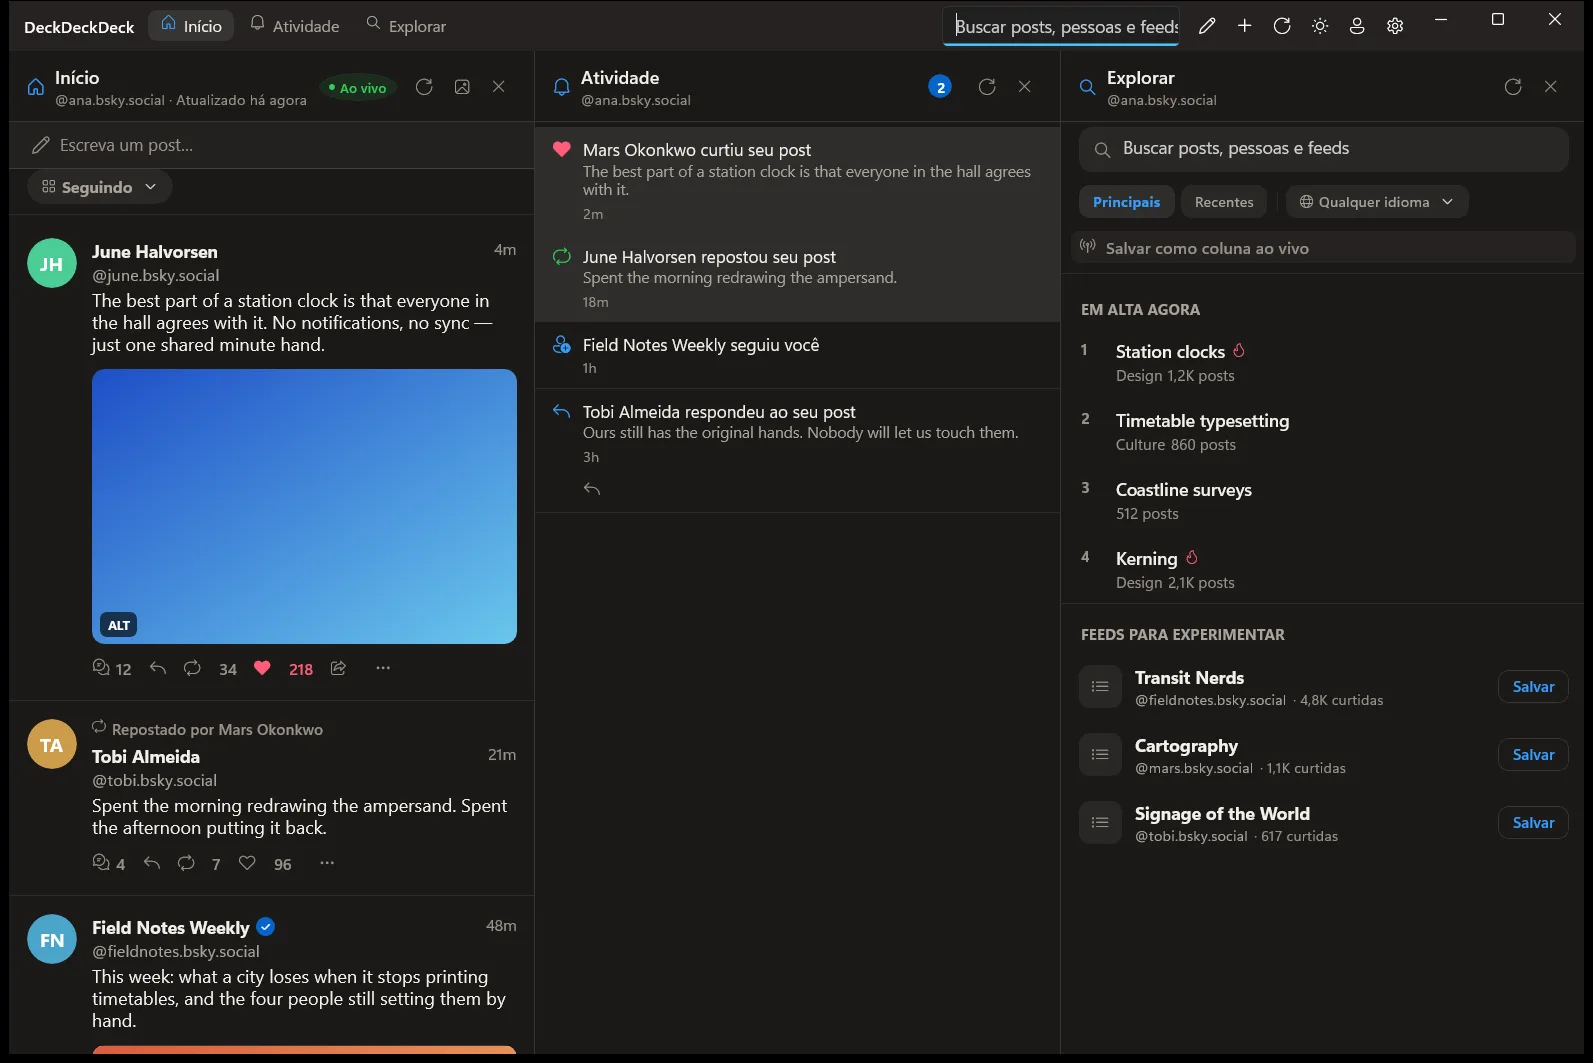Toggle the light/dark theme sun icon
Screen dimensions: 1593x1063
1320,26
